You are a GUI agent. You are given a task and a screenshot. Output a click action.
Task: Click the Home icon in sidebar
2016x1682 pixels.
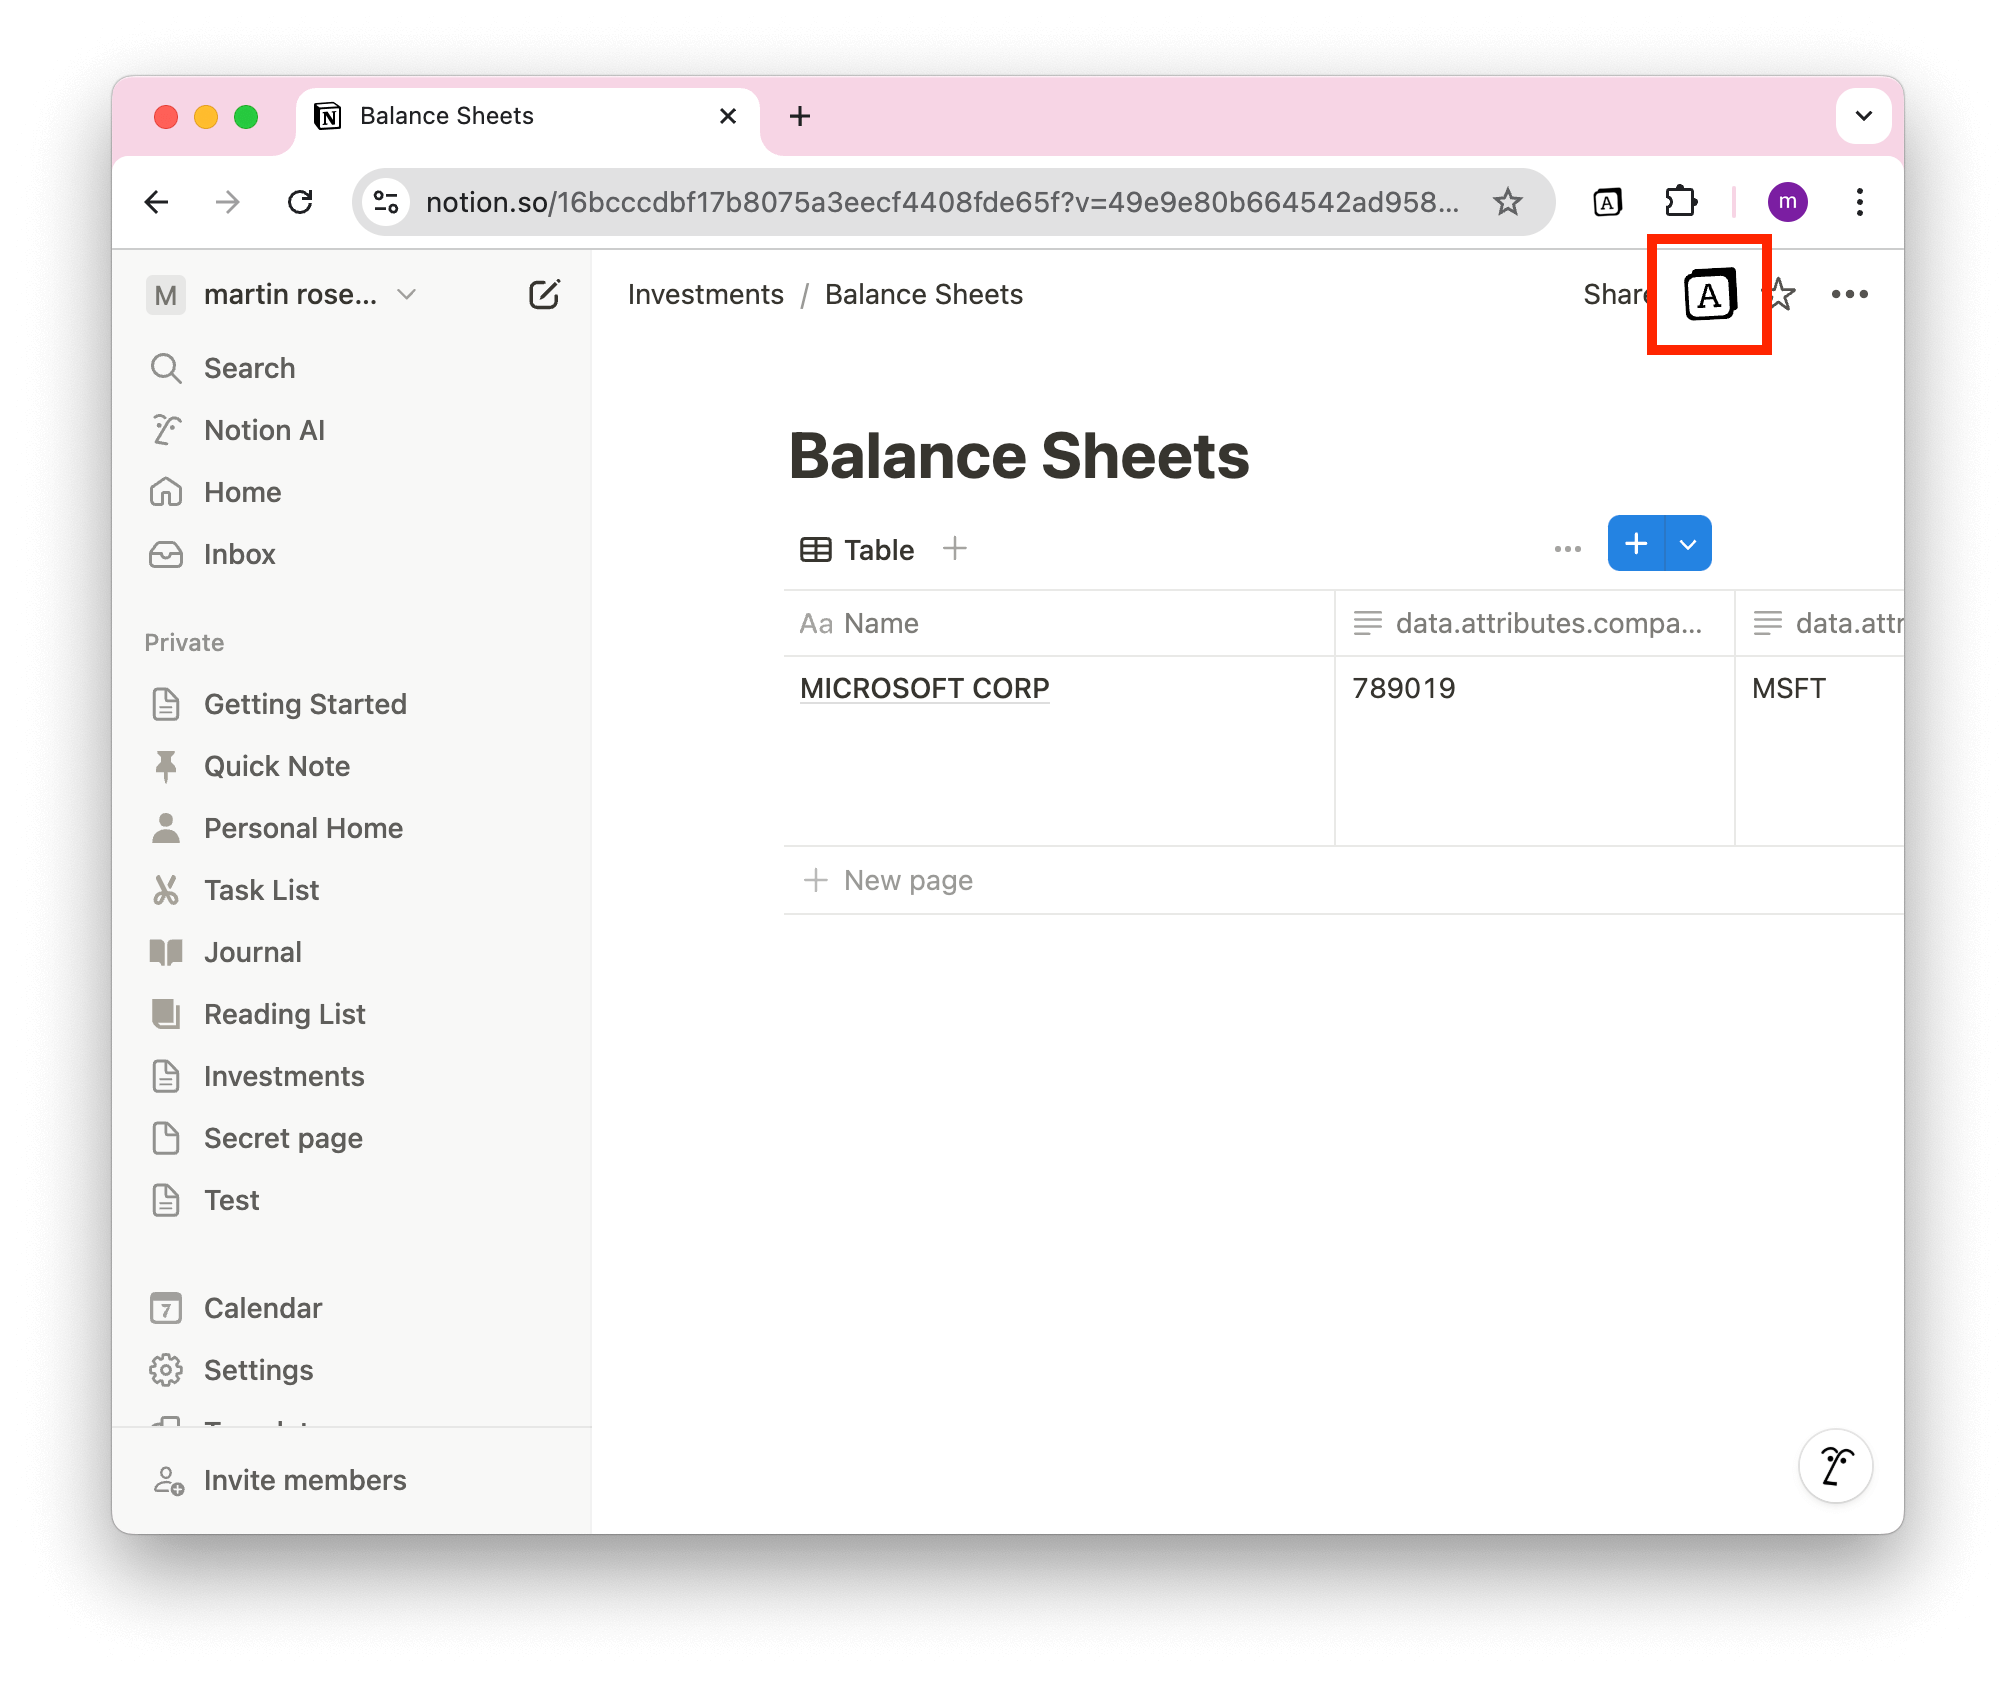[167, 492]
